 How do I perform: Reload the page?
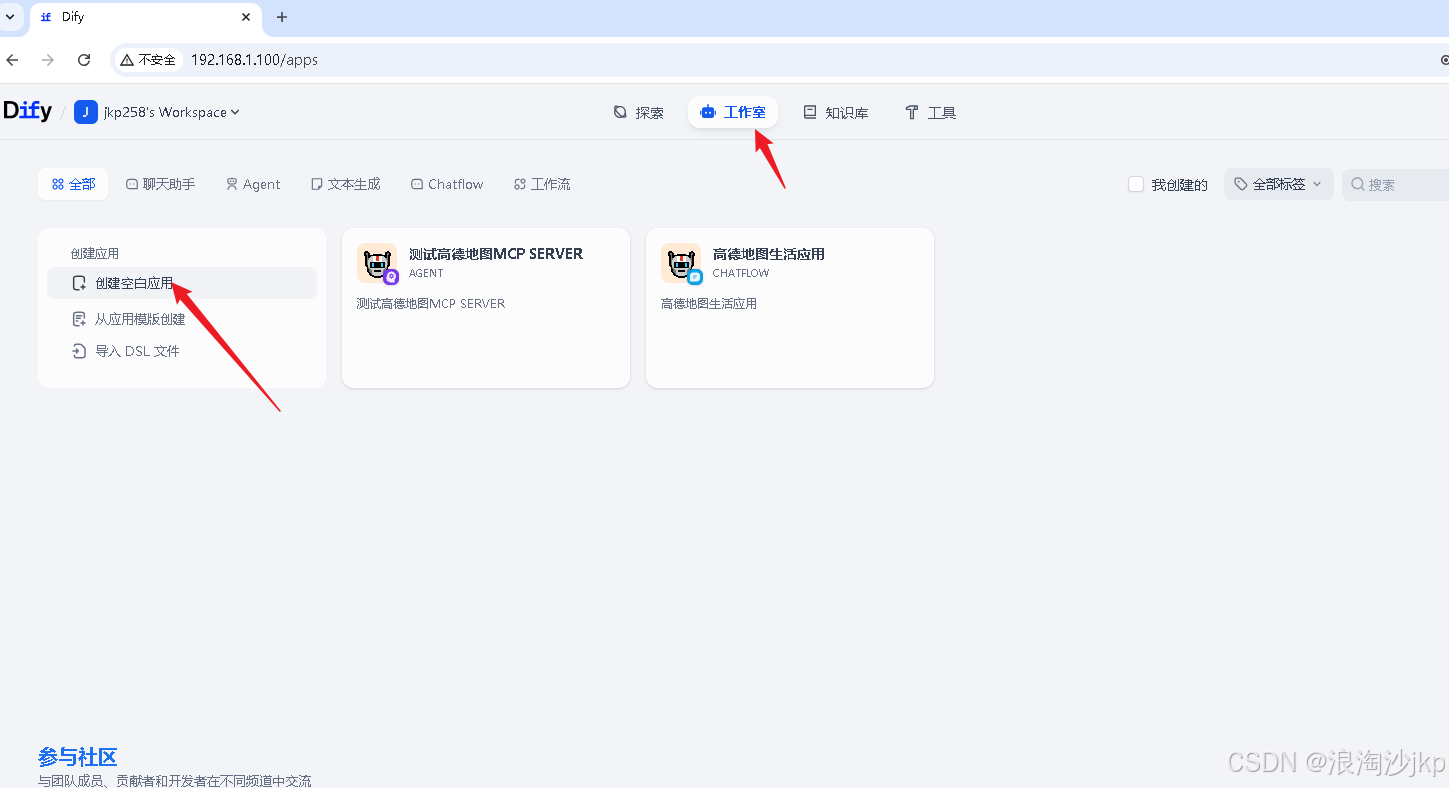84,60
